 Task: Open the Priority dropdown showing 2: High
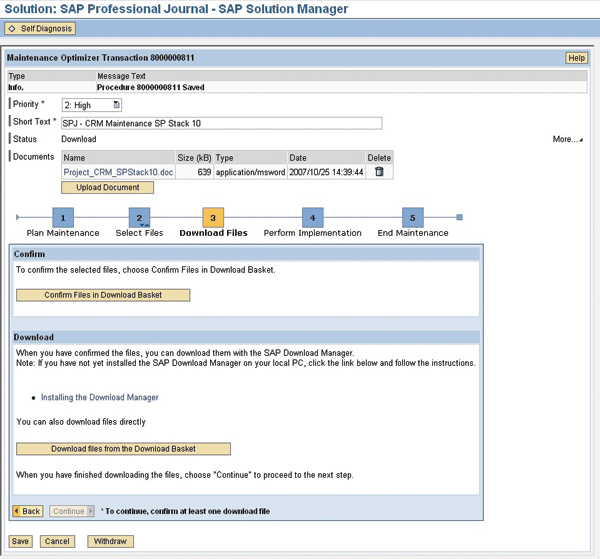pos(92,105)
